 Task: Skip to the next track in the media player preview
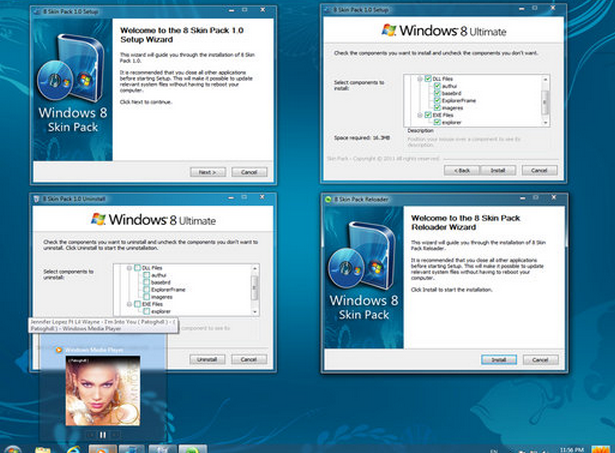click(115, 435)
